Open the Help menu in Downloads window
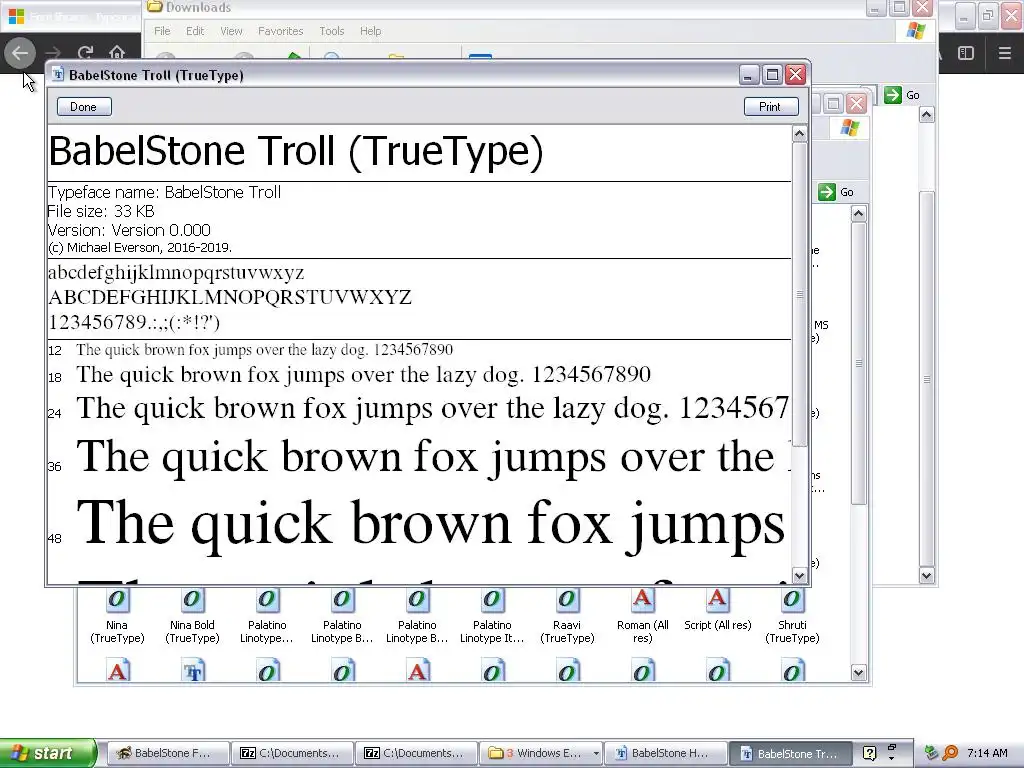Viewport: 1024px width, 768px height. 370,31
